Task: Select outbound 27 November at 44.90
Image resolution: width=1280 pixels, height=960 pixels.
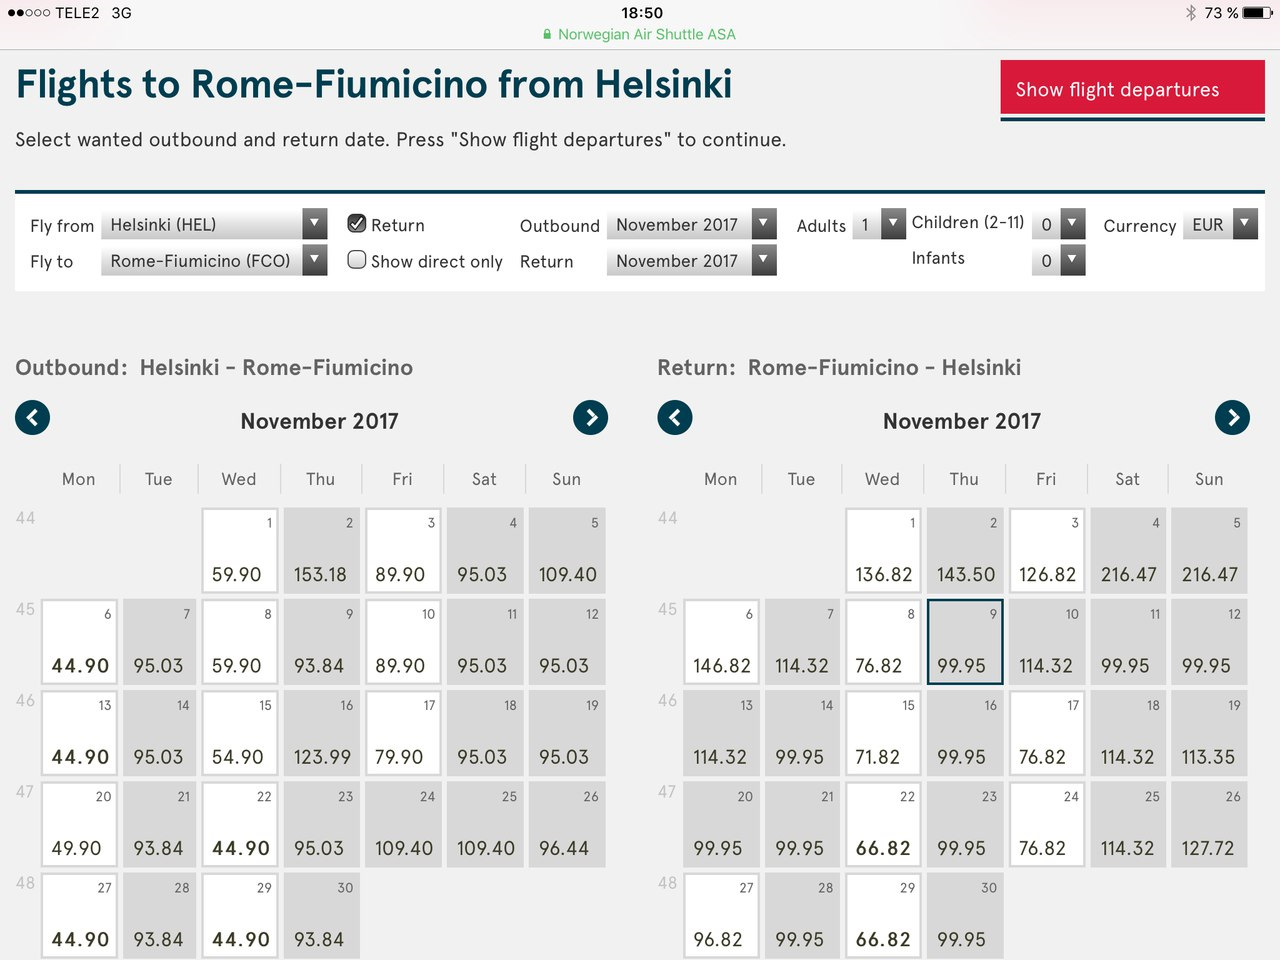Action: click(79, 915)
